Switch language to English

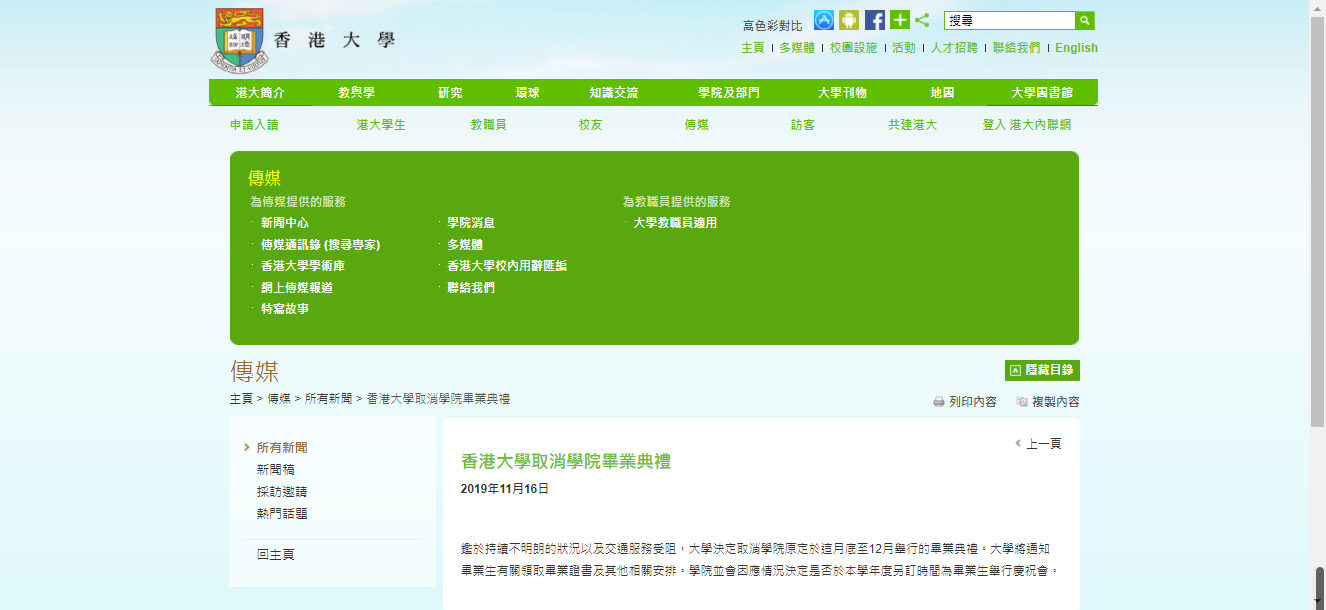coord(1076,48)
